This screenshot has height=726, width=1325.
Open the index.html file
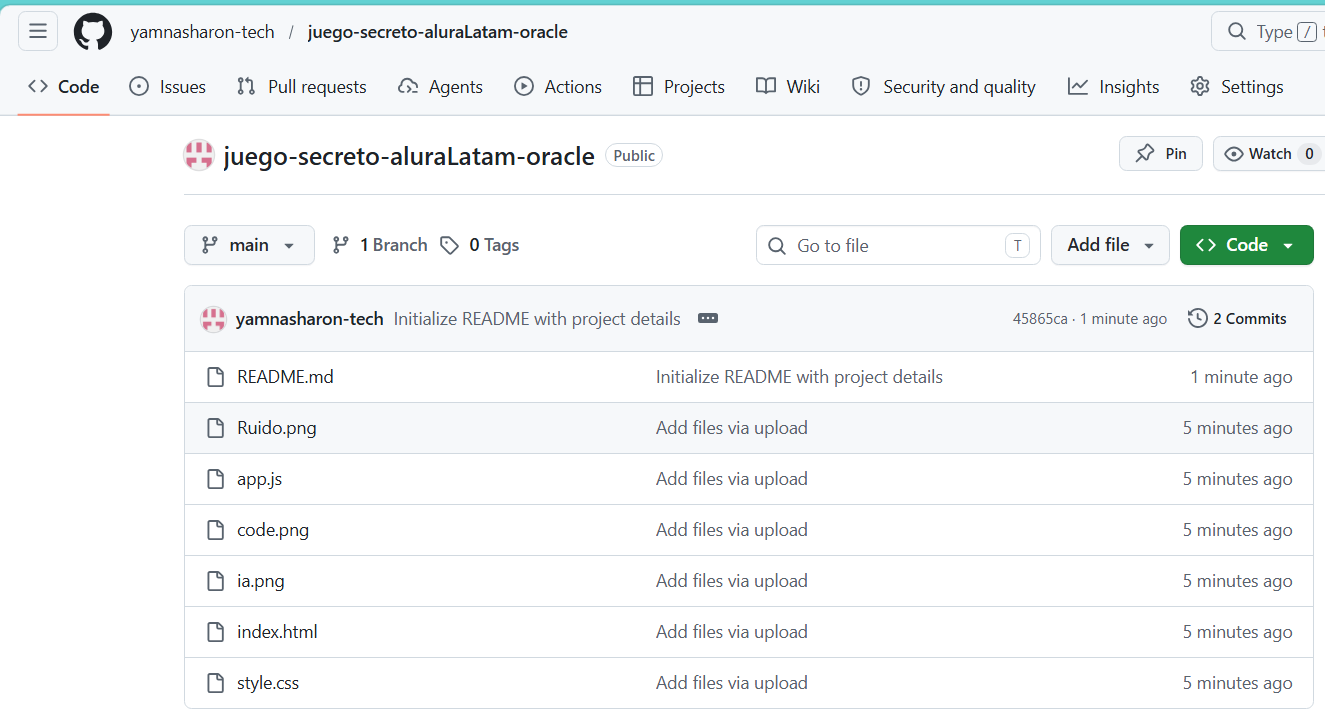pyautogui.click(x=277, y=632)
